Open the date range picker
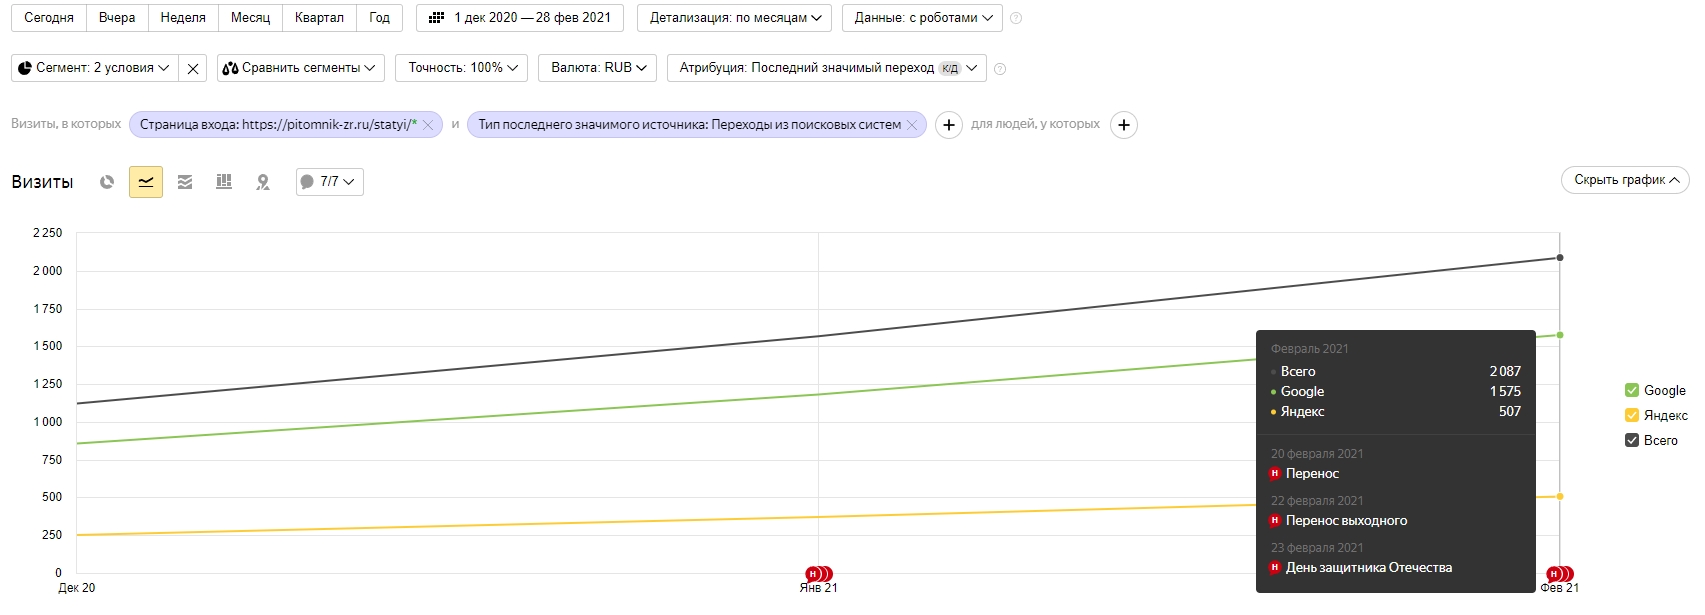 (x=520, y=18)
